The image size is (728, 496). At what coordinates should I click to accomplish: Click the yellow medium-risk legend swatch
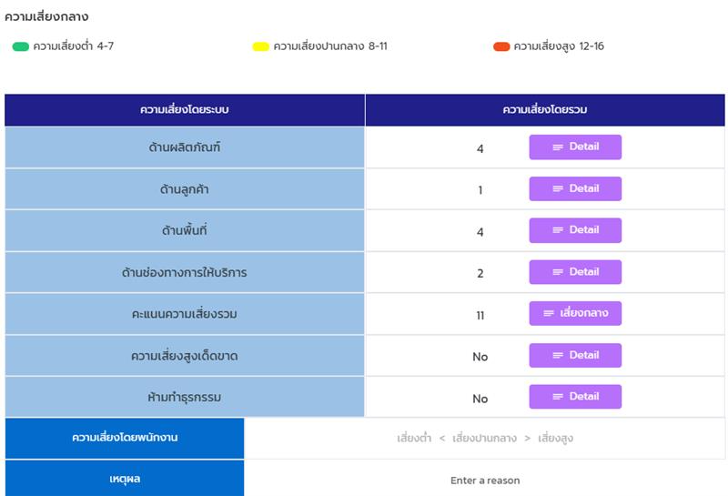point(261,47)
